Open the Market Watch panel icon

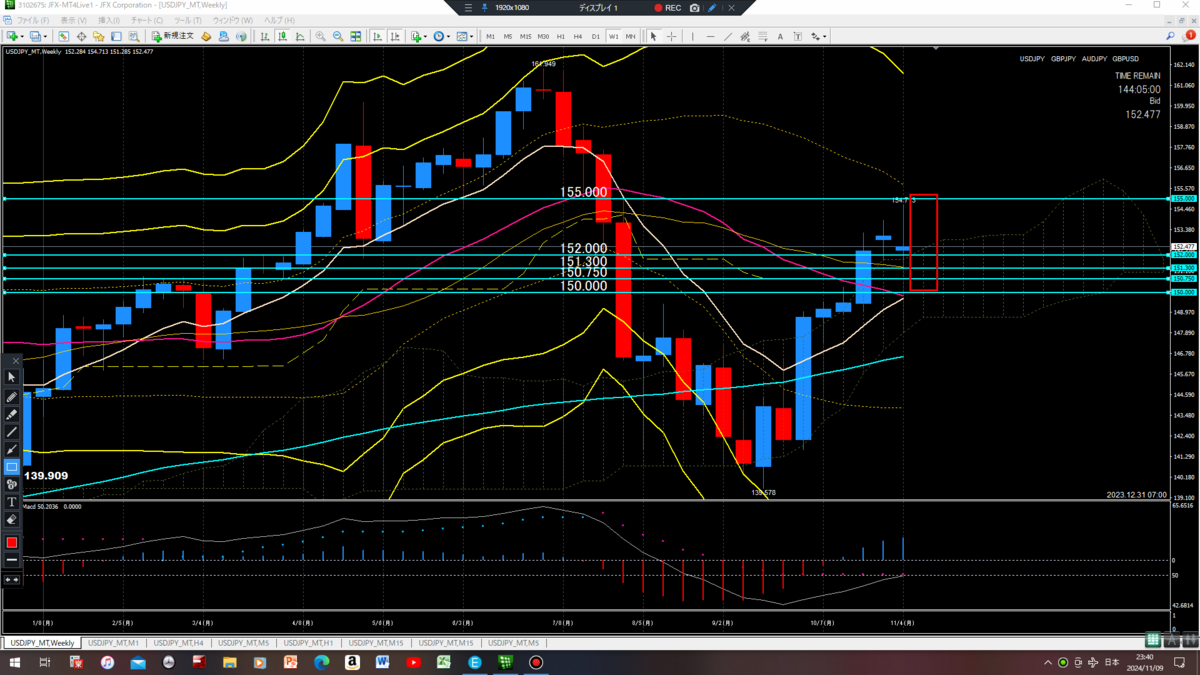(63, 36)
